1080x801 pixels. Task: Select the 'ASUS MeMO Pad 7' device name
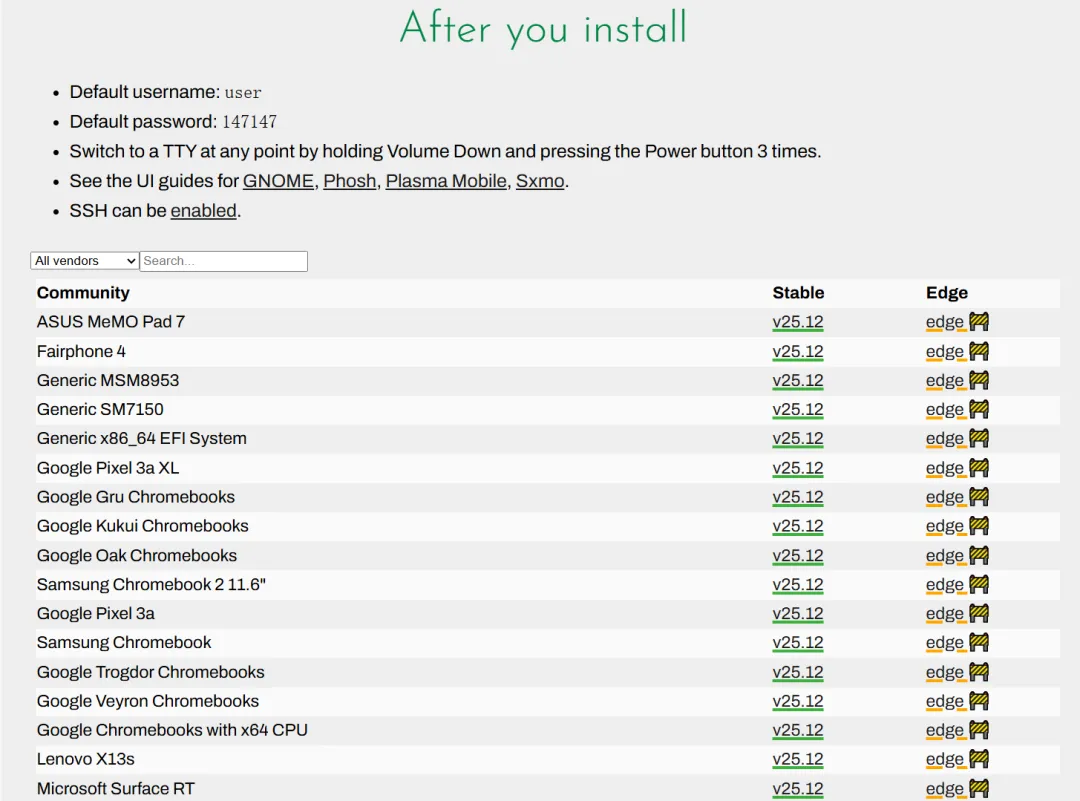coord(111,322)
